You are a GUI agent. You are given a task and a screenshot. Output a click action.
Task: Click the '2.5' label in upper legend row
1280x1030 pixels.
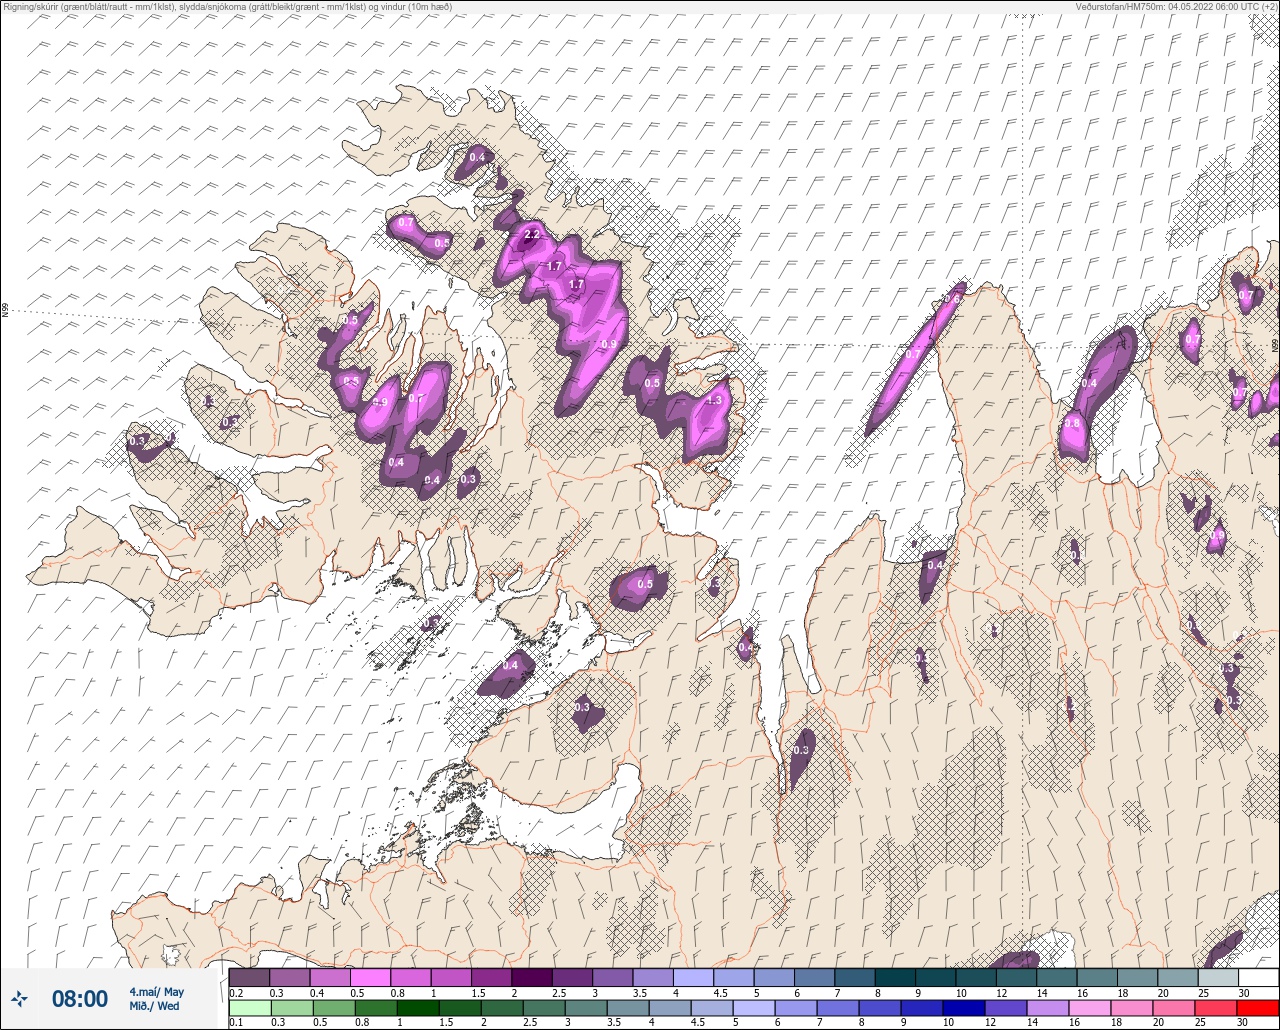pos(560,992)
